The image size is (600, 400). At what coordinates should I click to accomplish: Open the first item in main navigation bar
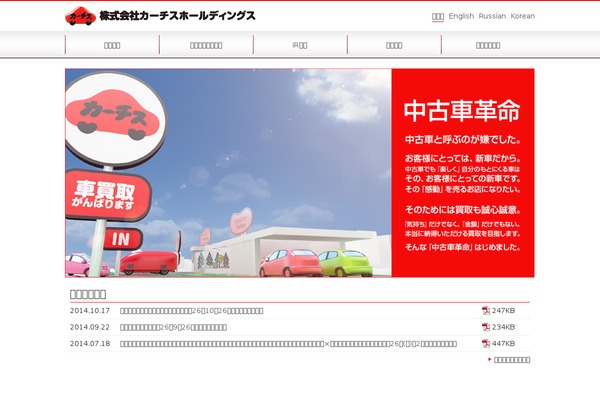[112, 45]
